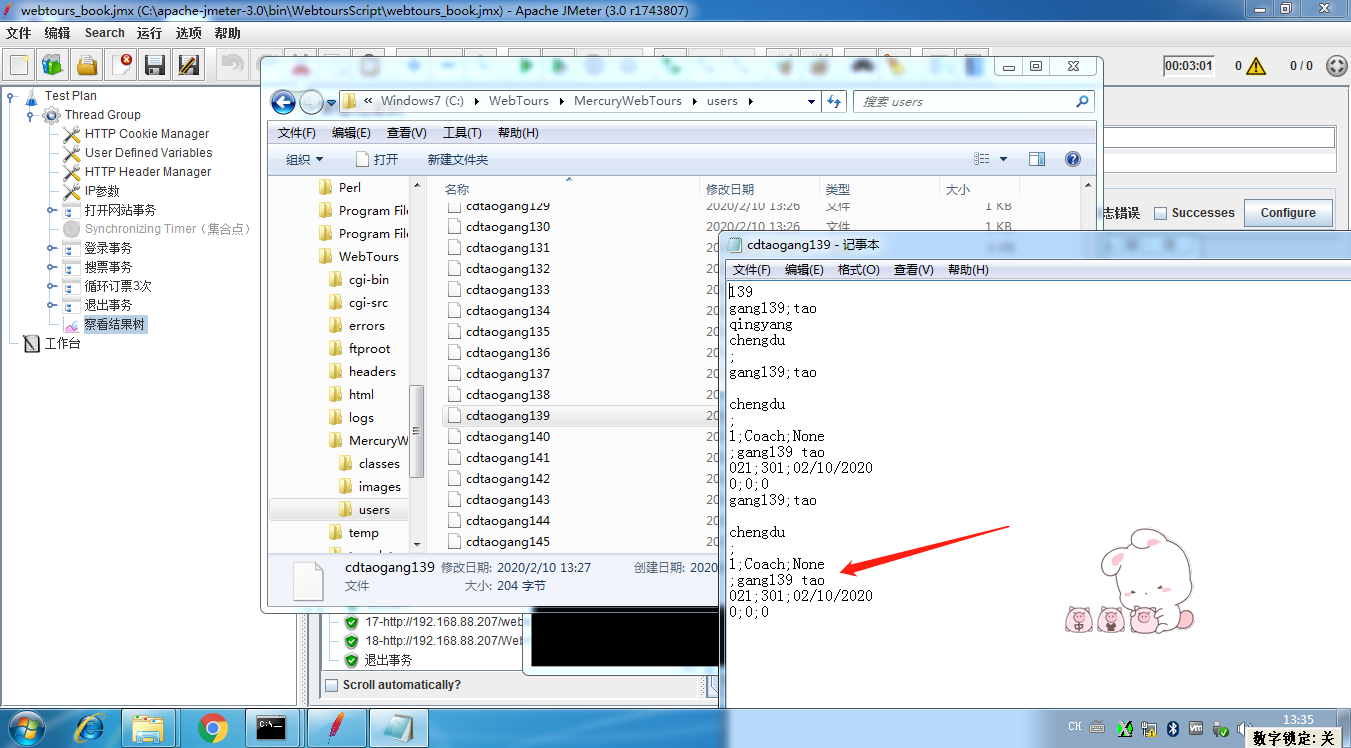Click MercuryWebTours breadcrumb in address bar
The image size is (1351, 748).
pos(627,101)
